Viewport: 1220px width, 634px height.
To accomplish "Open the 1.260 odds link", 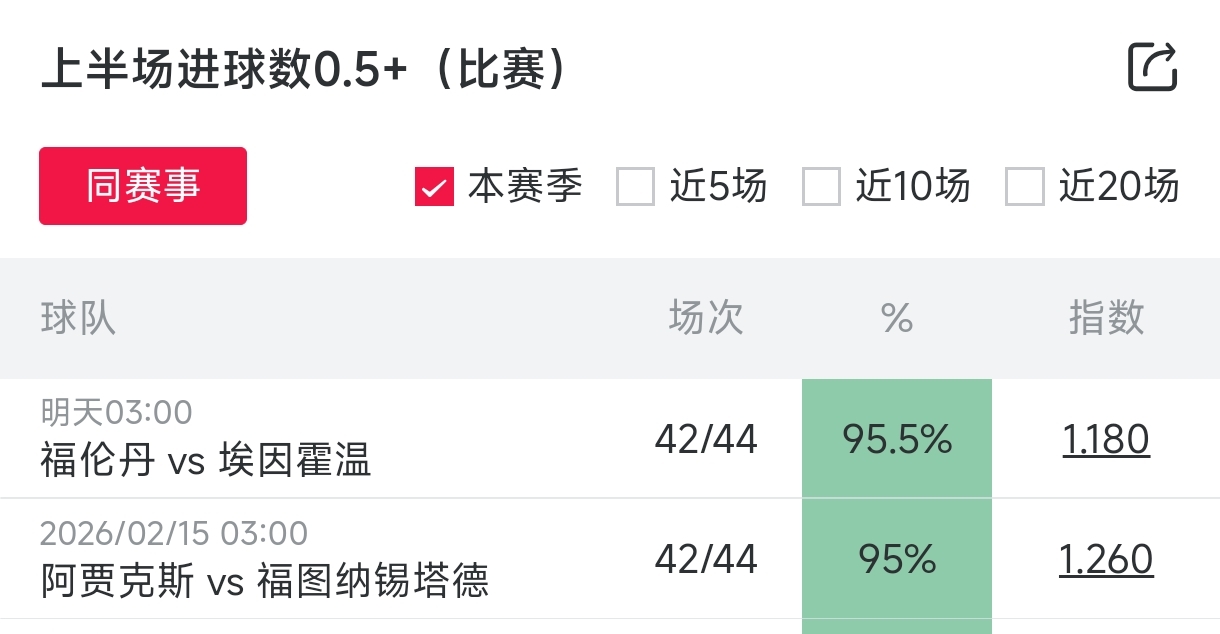I will pos(1106,560).
